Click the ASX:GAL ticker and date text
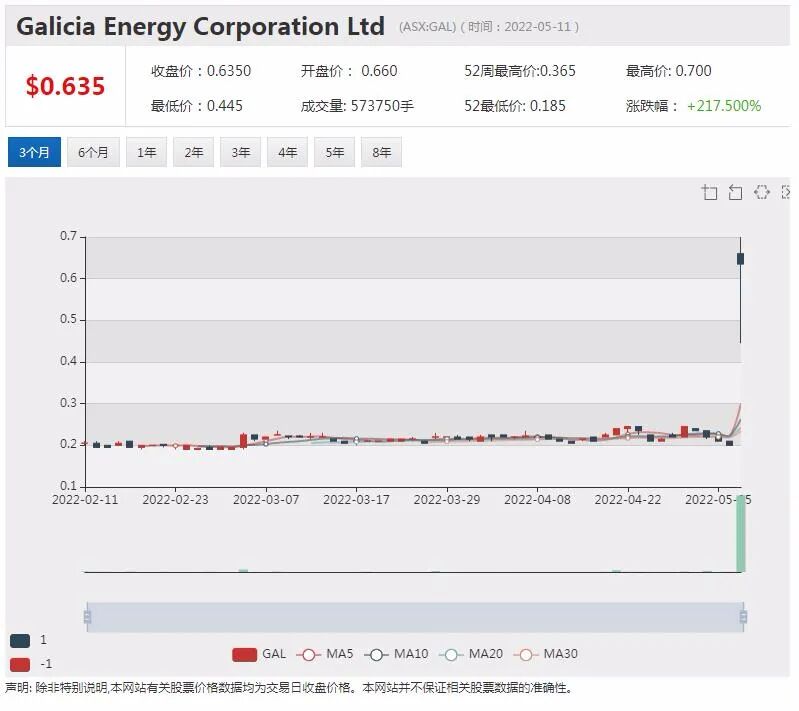Viewport: 799px width, 711px height. tap(489, 27)
